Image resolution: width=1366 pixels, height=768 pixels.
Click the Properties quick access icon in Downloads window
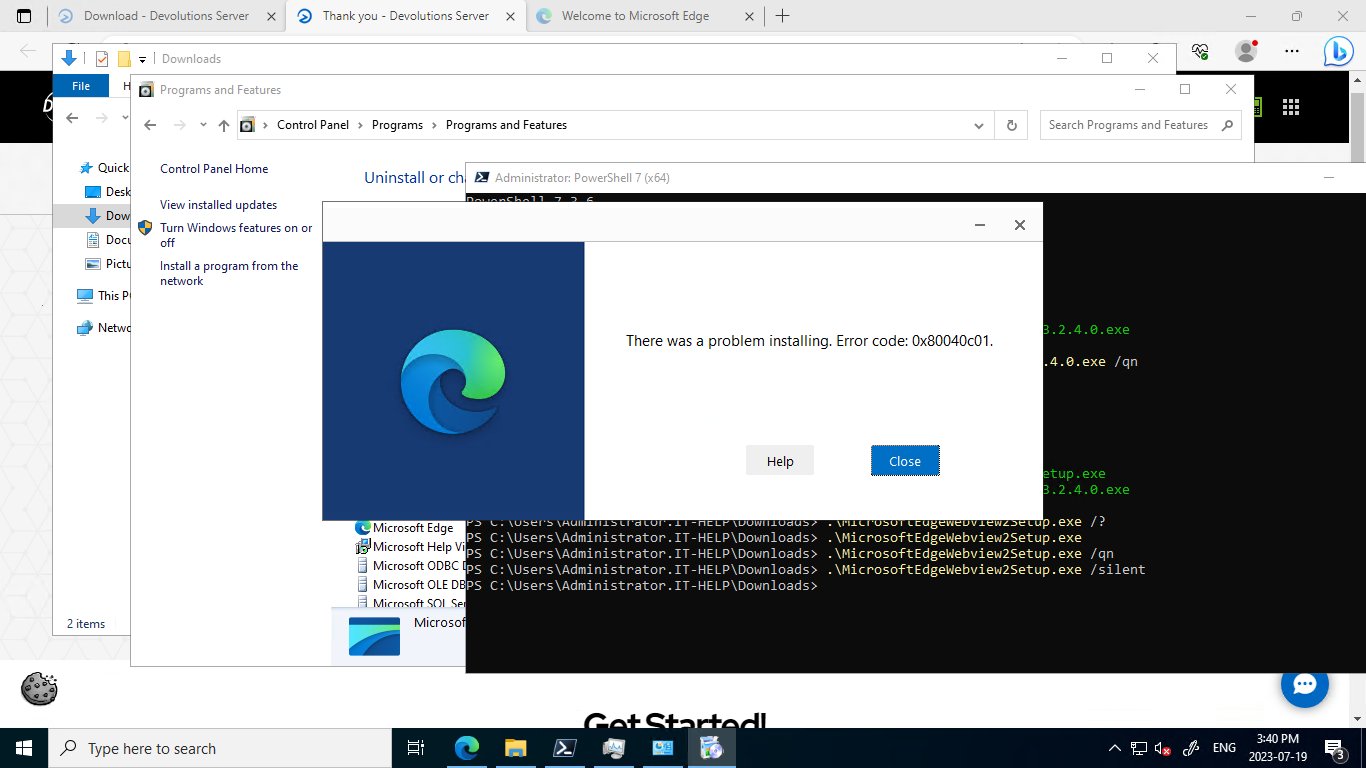click(101, 59)
